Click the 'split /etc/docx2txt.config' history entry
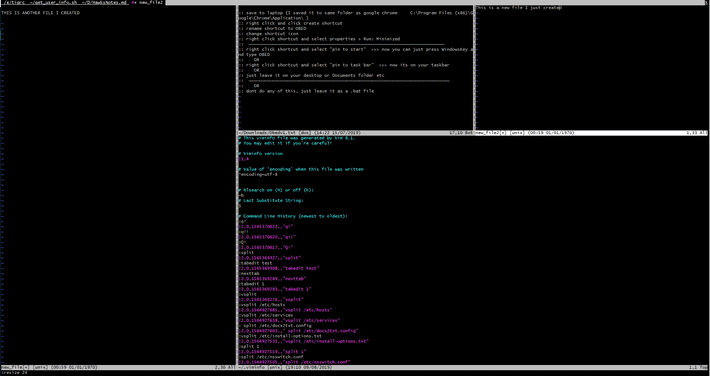This screenshot has width=710, height=376. tap(275, 326)
